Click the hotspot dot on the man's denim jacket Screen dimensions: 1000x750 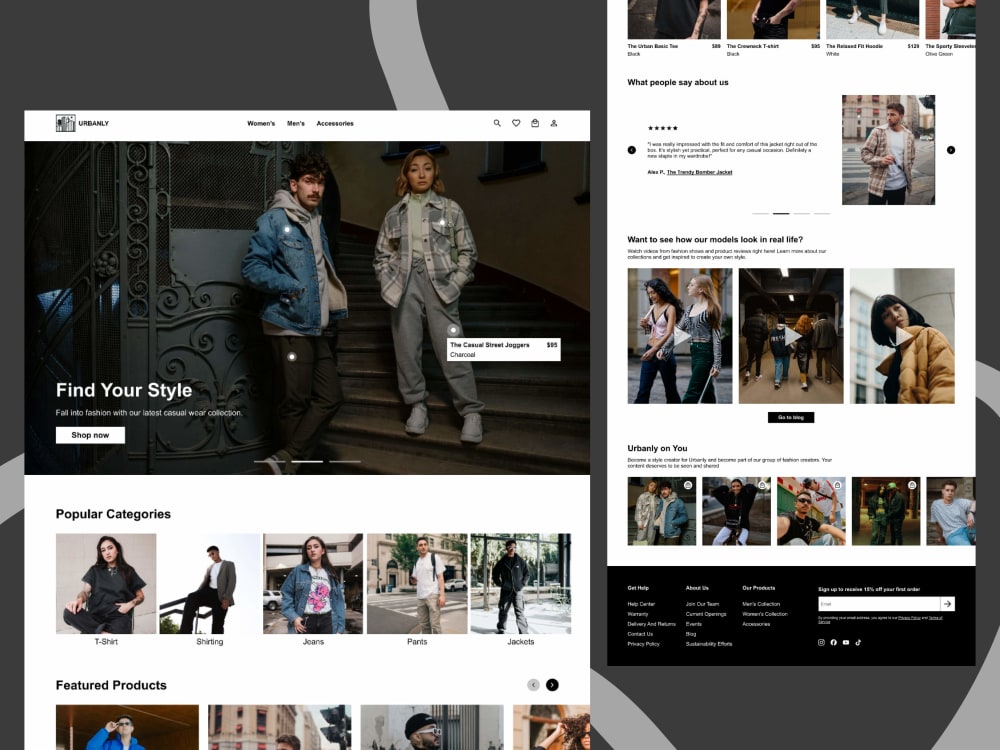287,229
